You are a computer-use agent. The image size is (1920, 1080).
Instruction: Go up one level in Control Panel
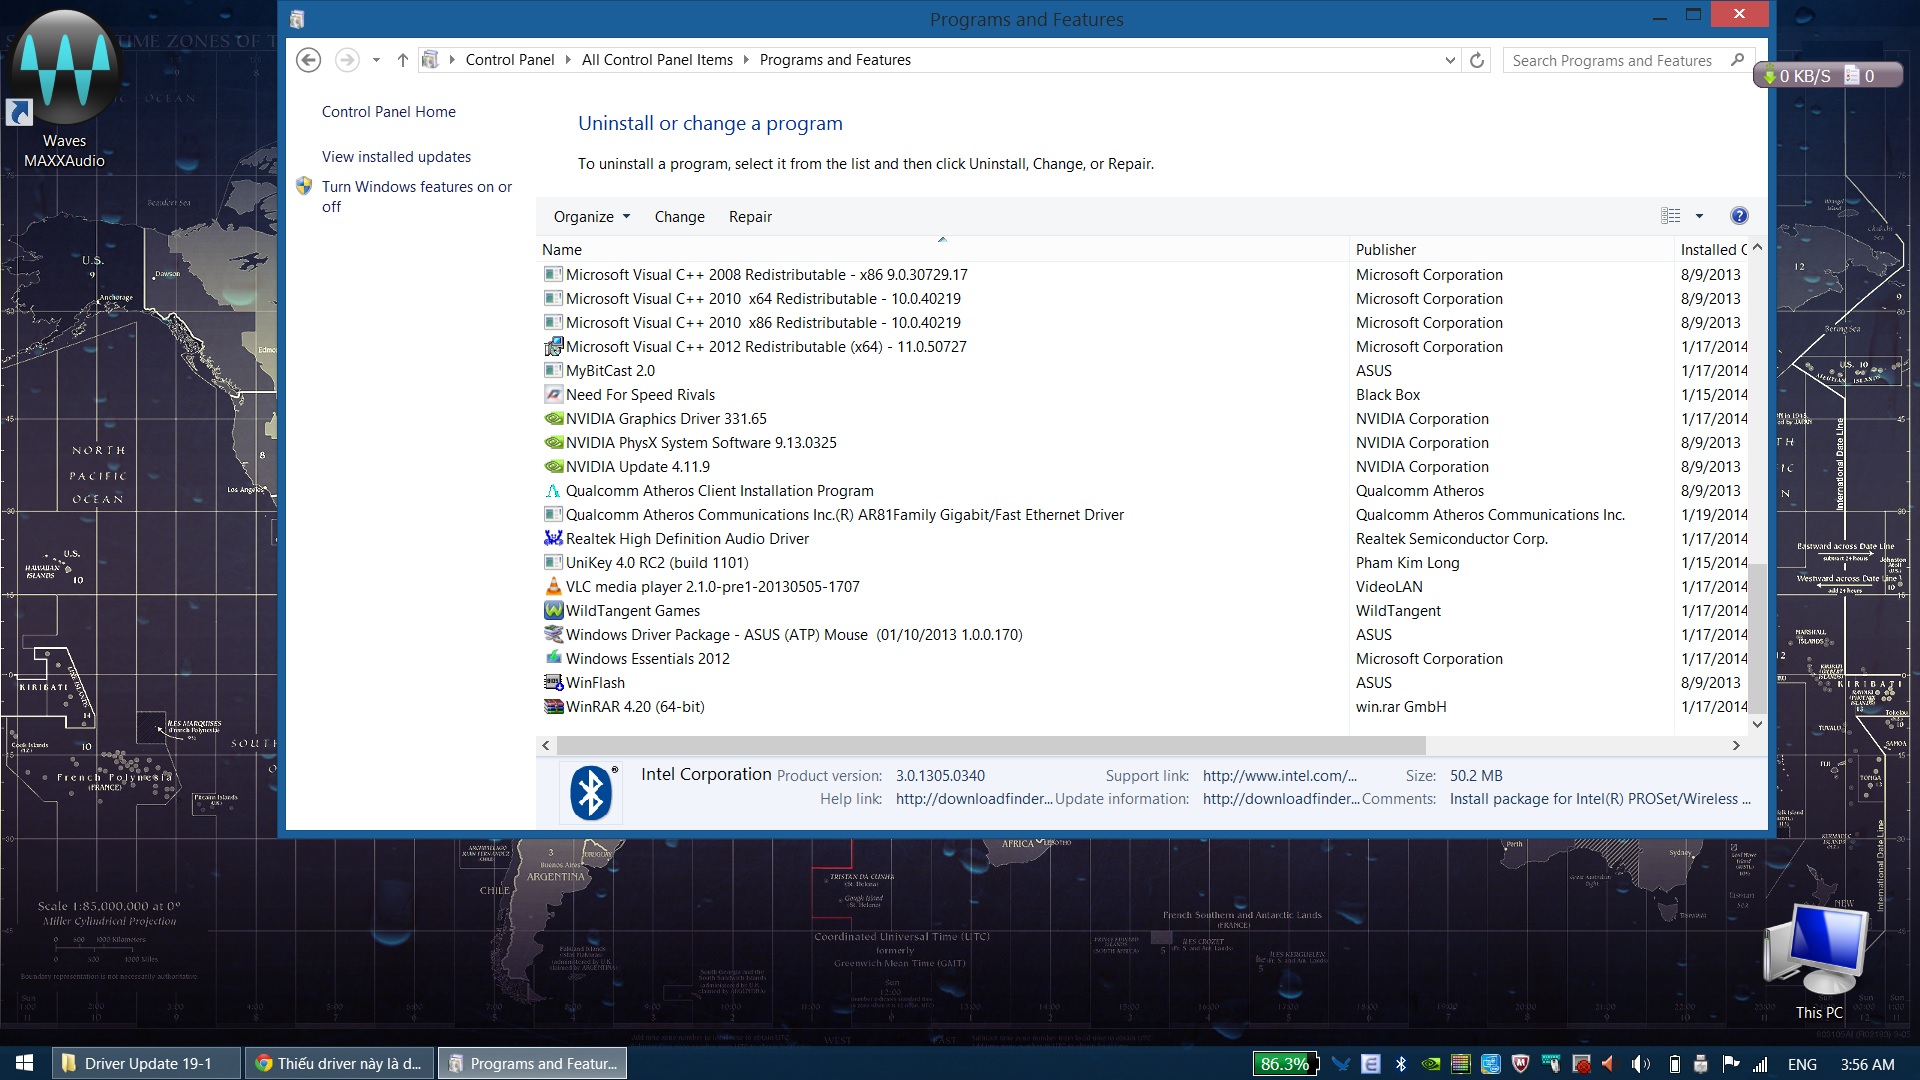click(x=402, y=60)
